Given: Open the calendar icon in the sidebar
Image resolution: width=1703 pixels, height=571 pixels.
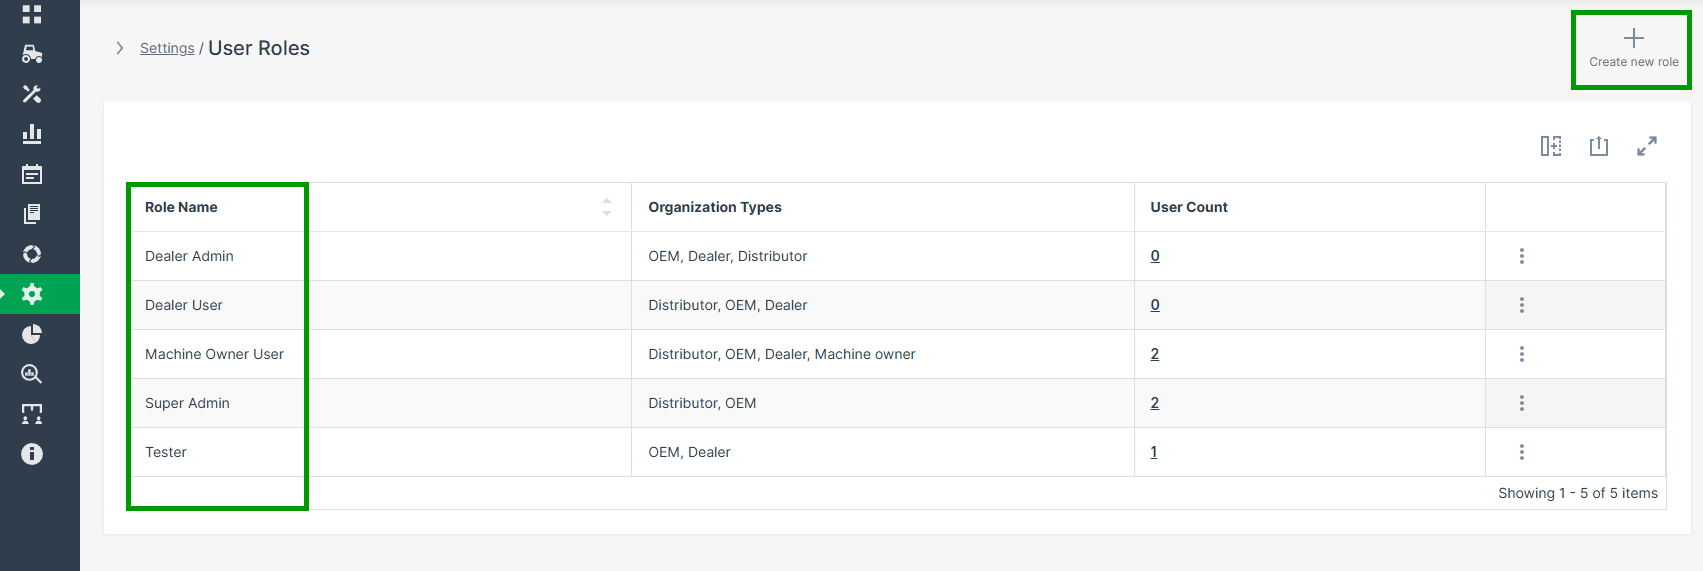Looking at the screenshot, I should pos(32,174).
